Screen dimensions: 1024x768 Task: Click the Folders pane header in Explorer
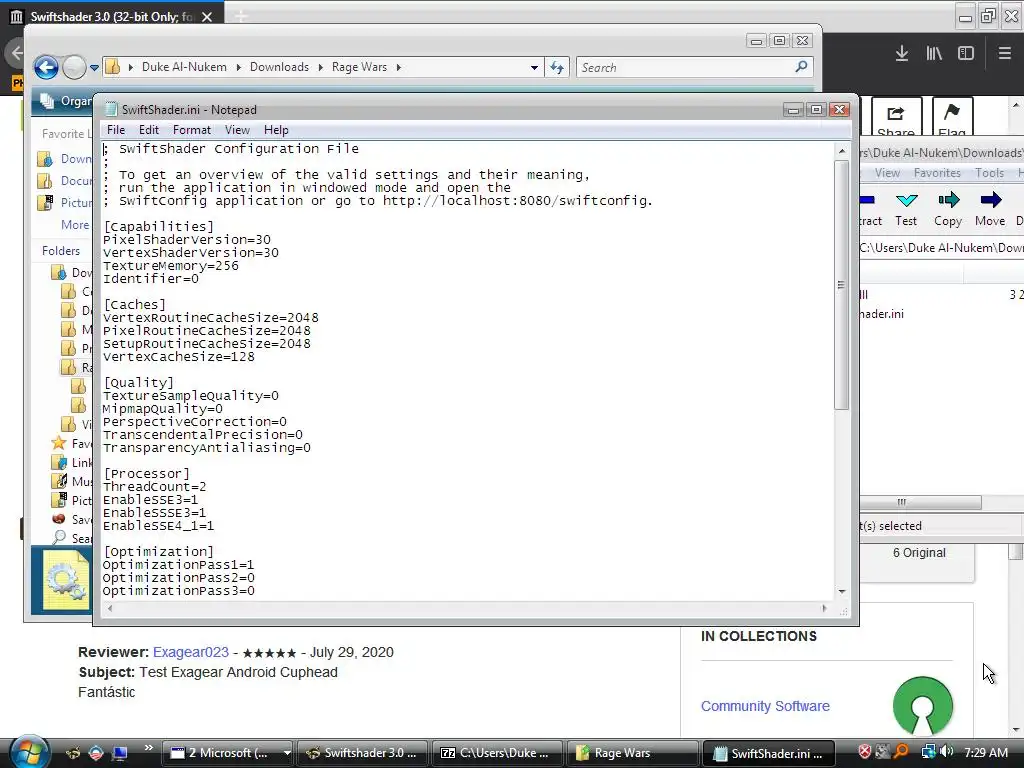click(61, 251)
